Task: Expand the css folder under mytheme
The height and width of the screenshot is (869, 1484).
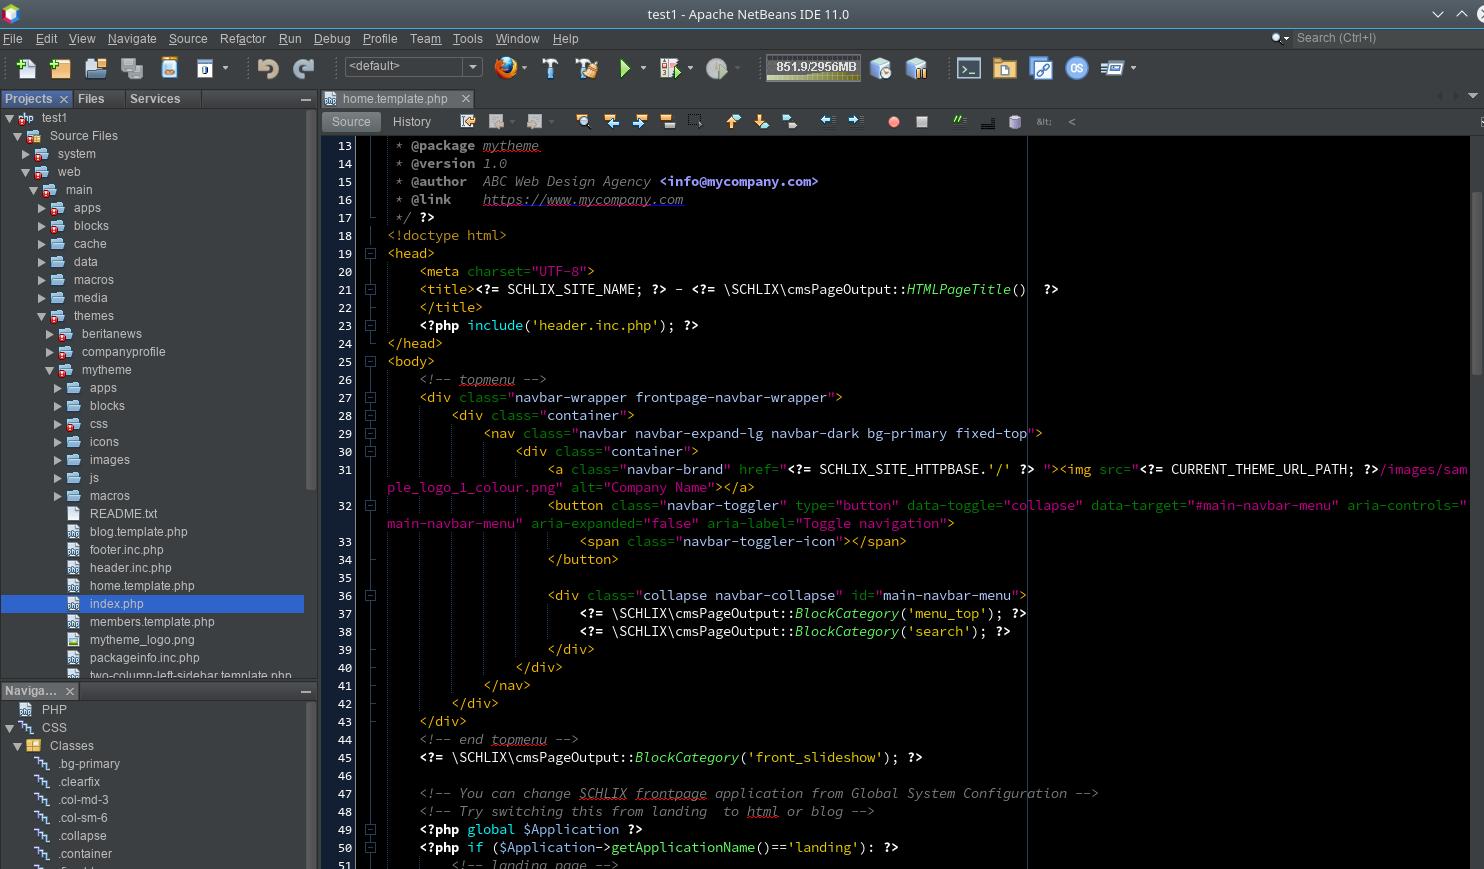Action: coord(58,424)
